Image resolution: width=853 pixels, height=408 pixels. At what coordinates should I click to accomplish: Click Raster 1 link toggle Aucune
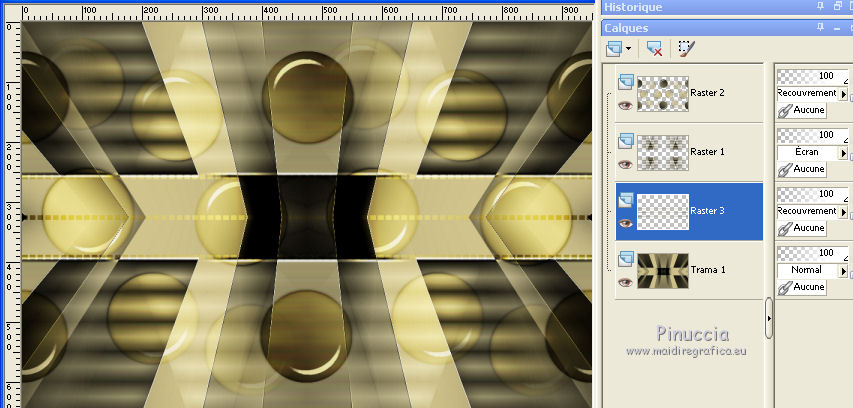click(801, 169)
